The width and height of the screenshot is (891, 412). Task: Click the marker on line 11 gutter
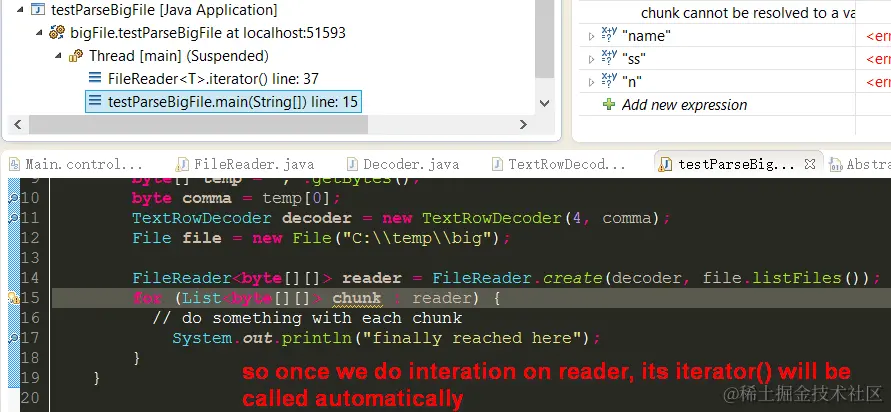pyautogui.click(x=13, y=218)
